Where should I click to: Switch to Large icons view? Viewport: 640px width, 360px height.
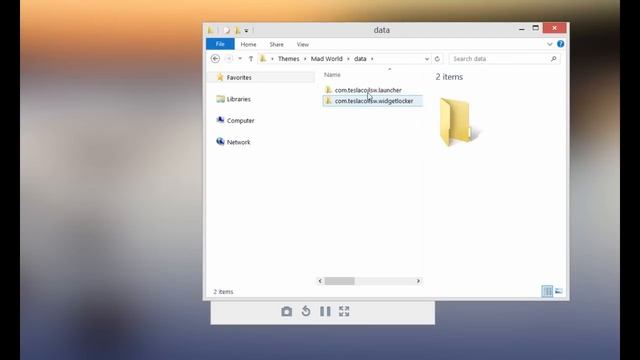(559, 291)
